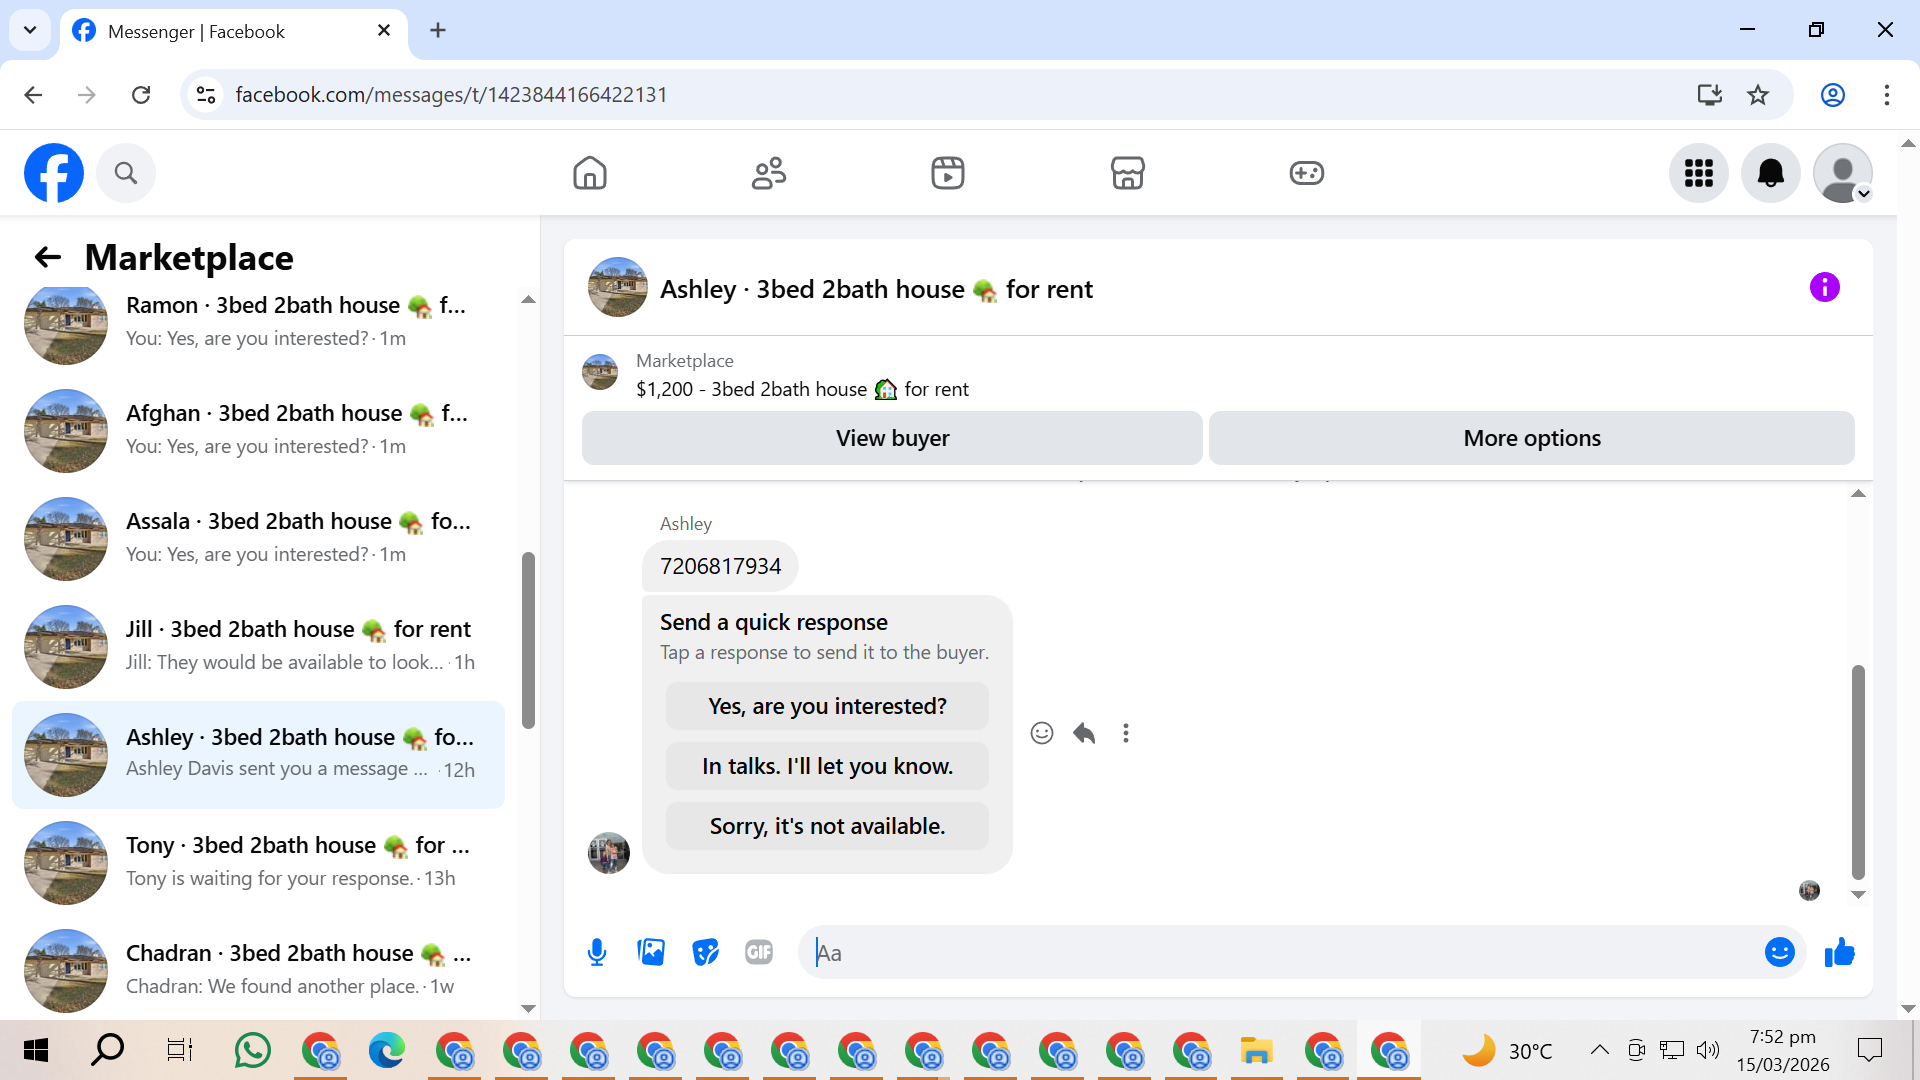Open the emoji picker in message box
The height and width of the screenshot is (1080, 1920).
(1780, 953)
